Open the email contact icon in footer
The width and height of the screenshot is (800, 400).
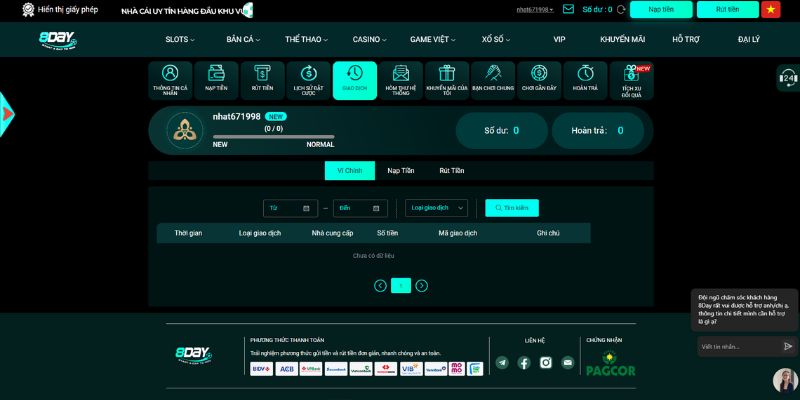tap(567, 363)
